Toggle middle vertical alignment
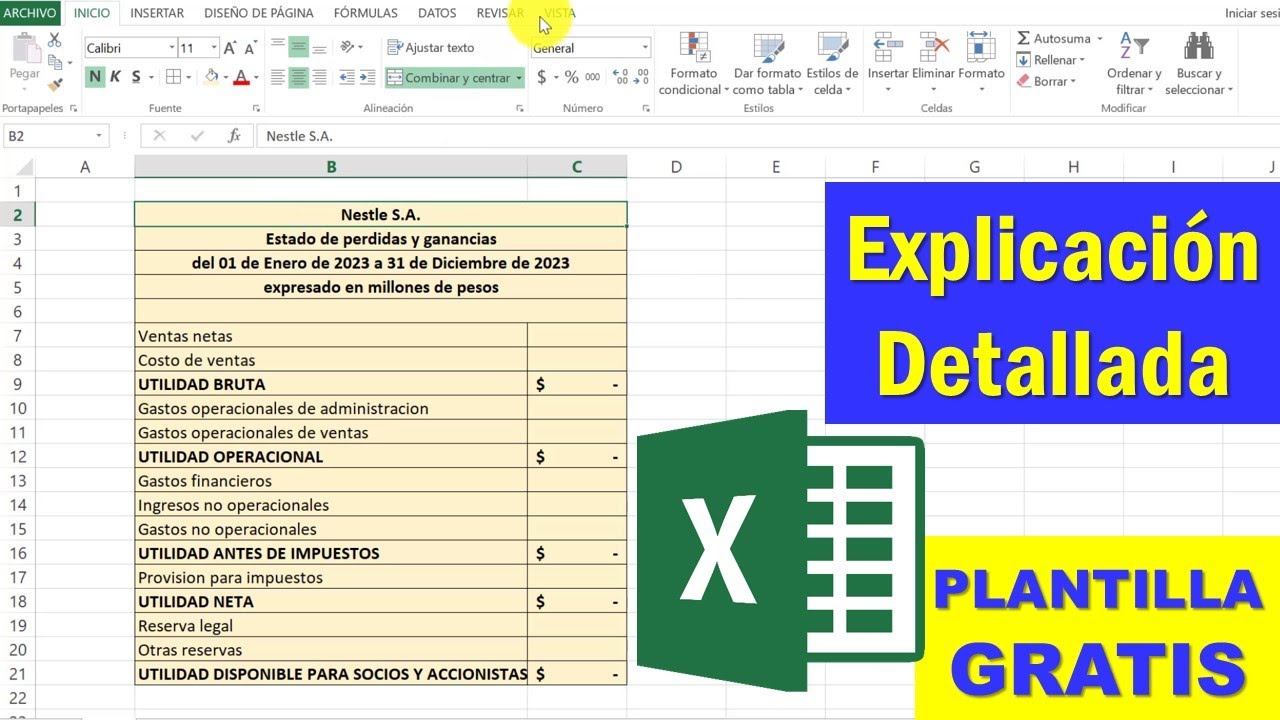 click(x=298, y=47)
